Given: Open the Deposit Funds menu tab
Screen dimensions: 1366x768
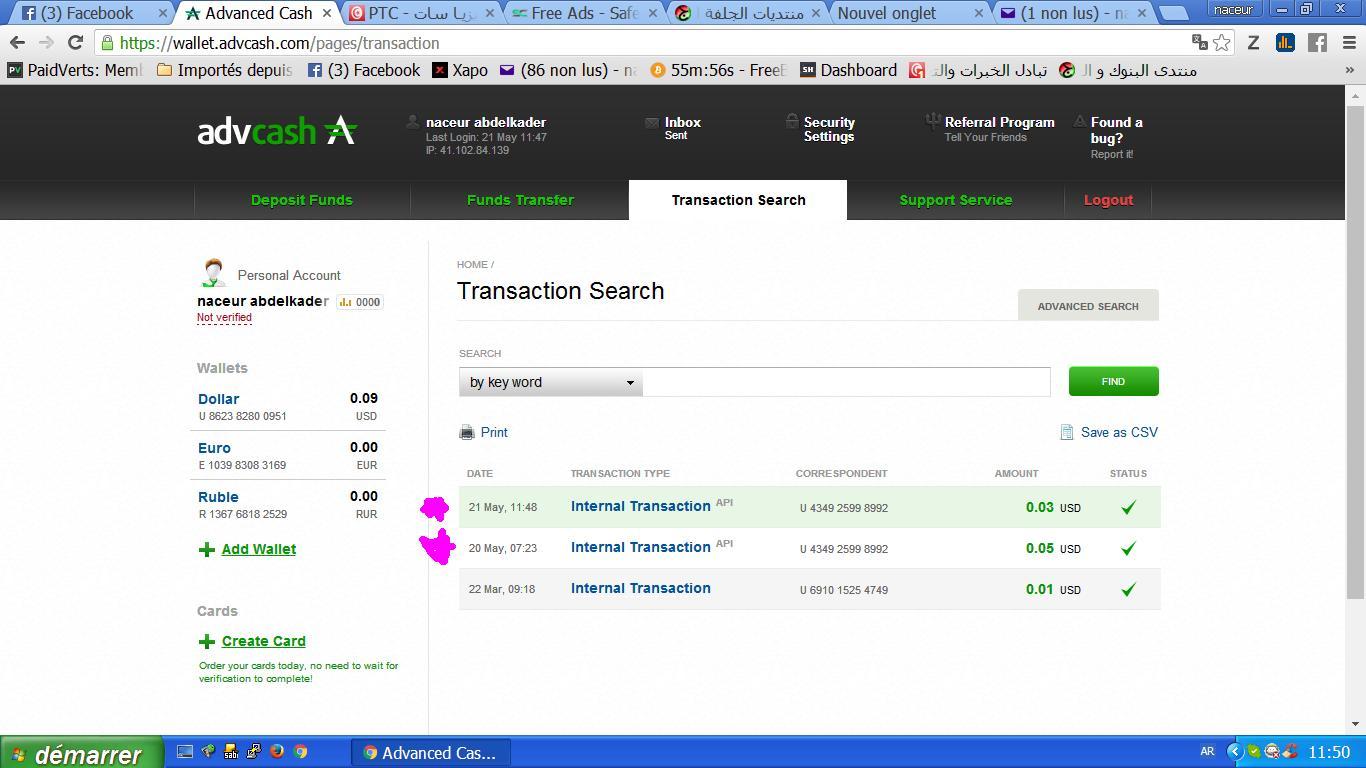Looking at the screenshot, I should click(302, 200).
